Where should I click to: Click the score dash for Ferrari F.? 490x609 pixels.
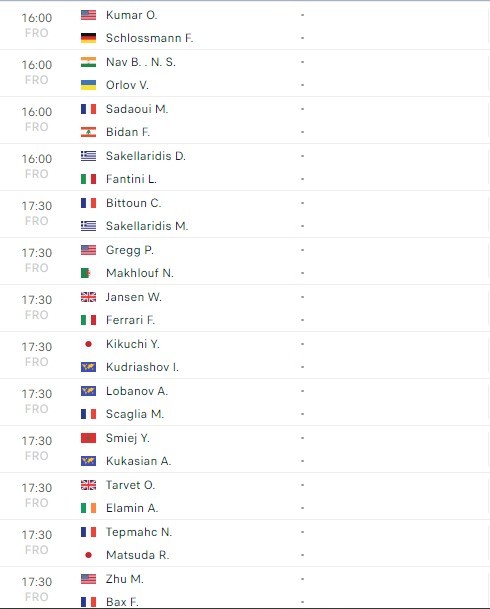coord(302,320)
